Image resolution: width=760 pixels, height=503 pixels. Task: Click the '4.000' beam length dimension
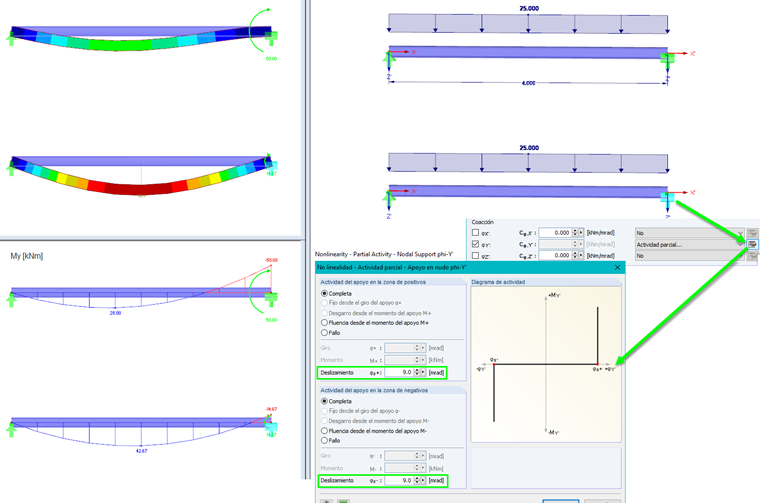(528, 83)
